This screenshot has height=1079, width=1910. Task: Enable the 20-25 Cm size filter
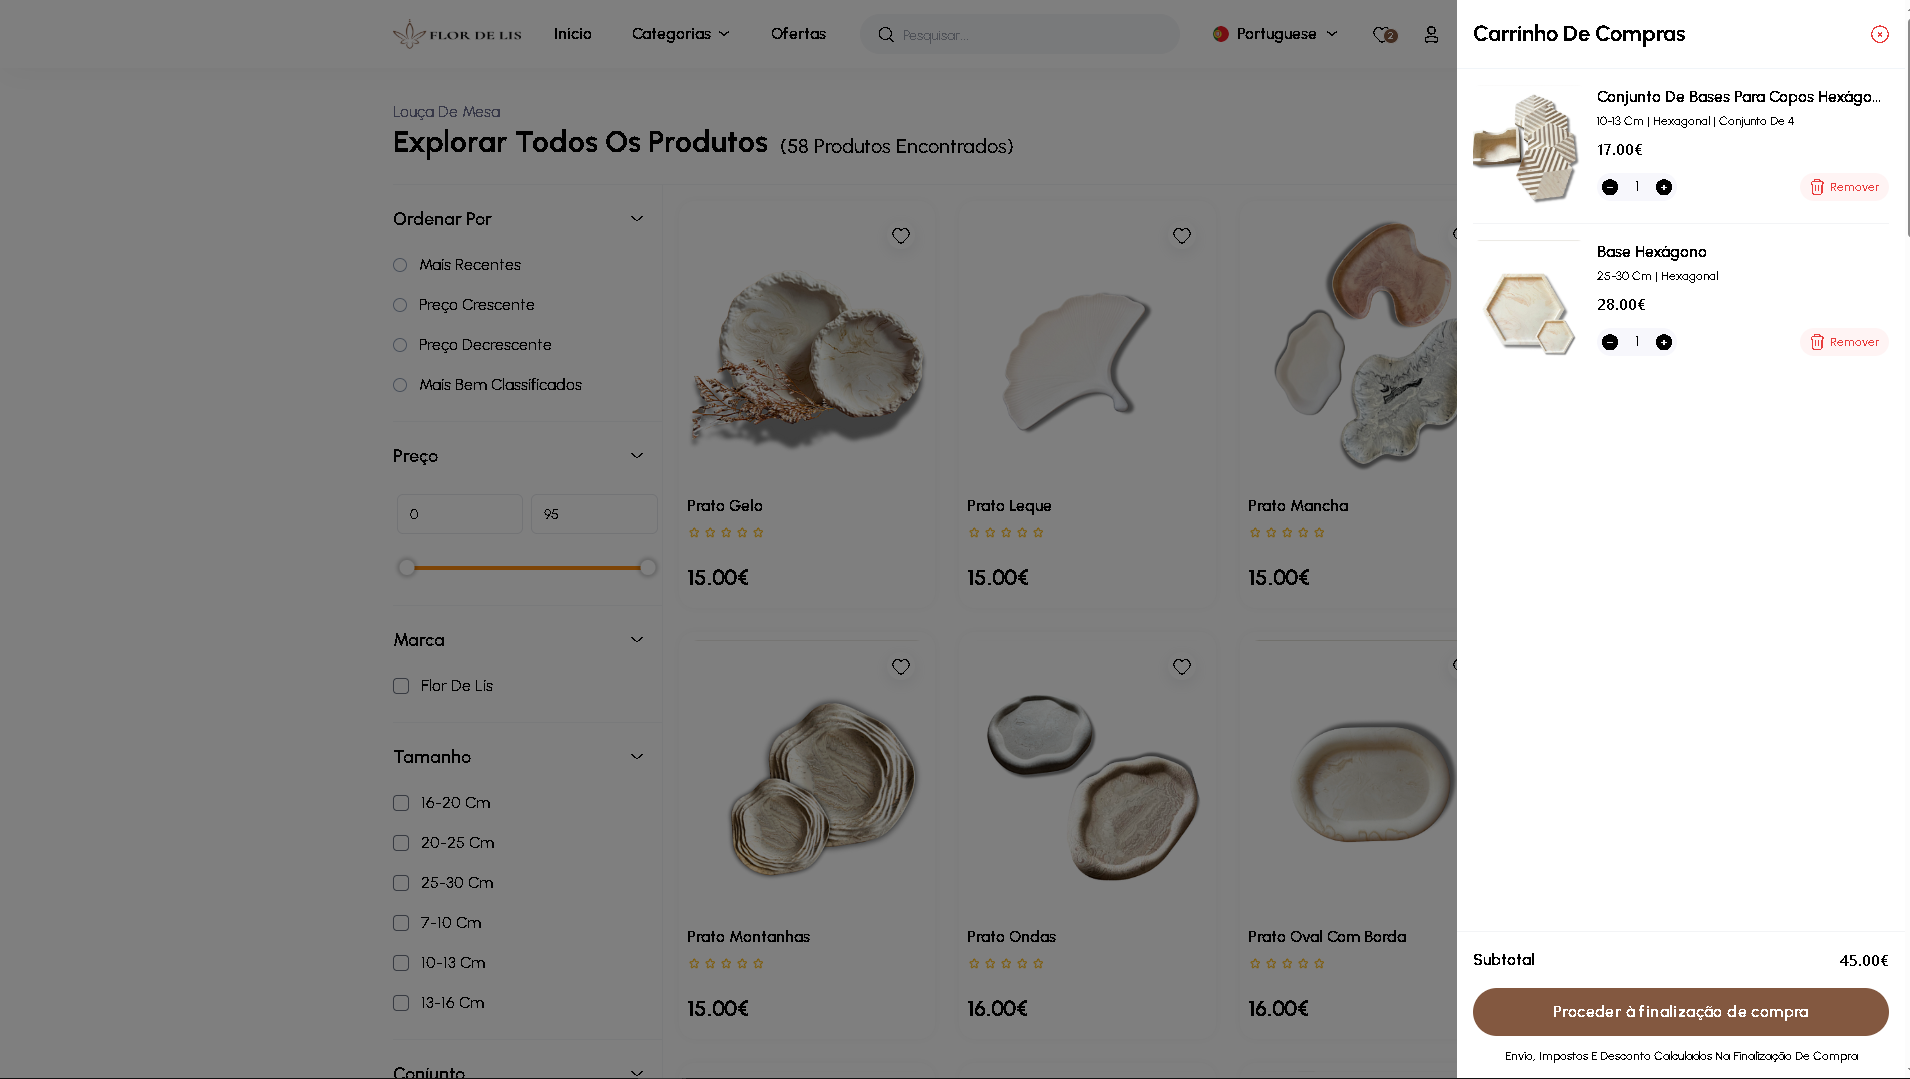pyautogui.click(x=401, y=843)
